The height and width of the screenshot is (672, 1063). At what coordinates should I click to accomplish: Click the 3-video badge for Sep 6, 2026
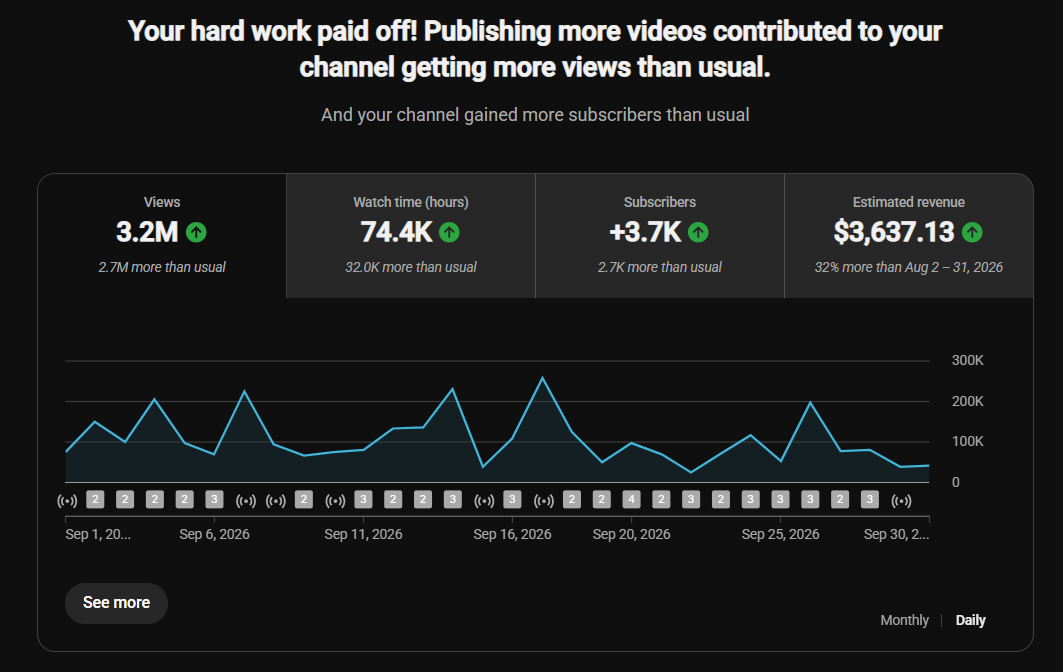214,500
